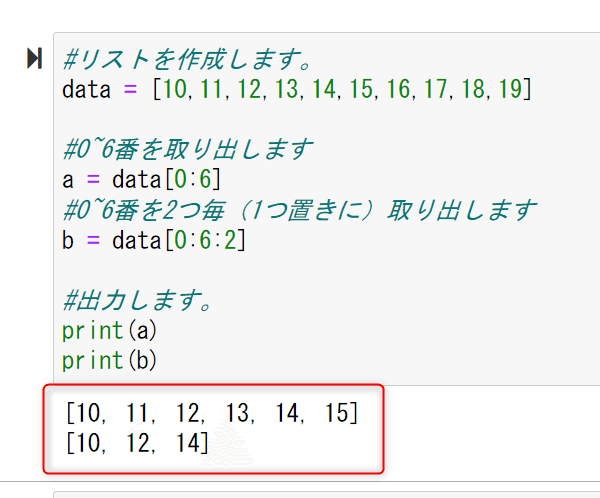Viewport: 600px width, 498px height.
Task: Click the comment 0~6番を取り出します
Action: [x=187, y=150]
